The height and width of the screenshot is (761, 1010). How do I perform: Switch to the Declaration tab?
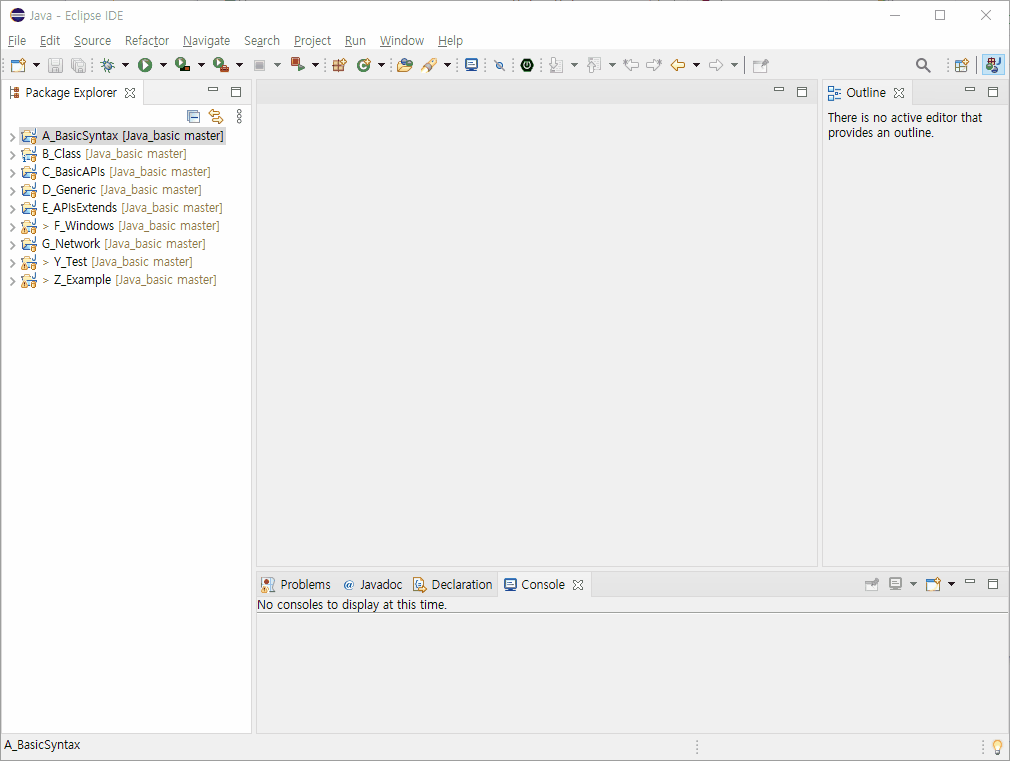[453, 584]
